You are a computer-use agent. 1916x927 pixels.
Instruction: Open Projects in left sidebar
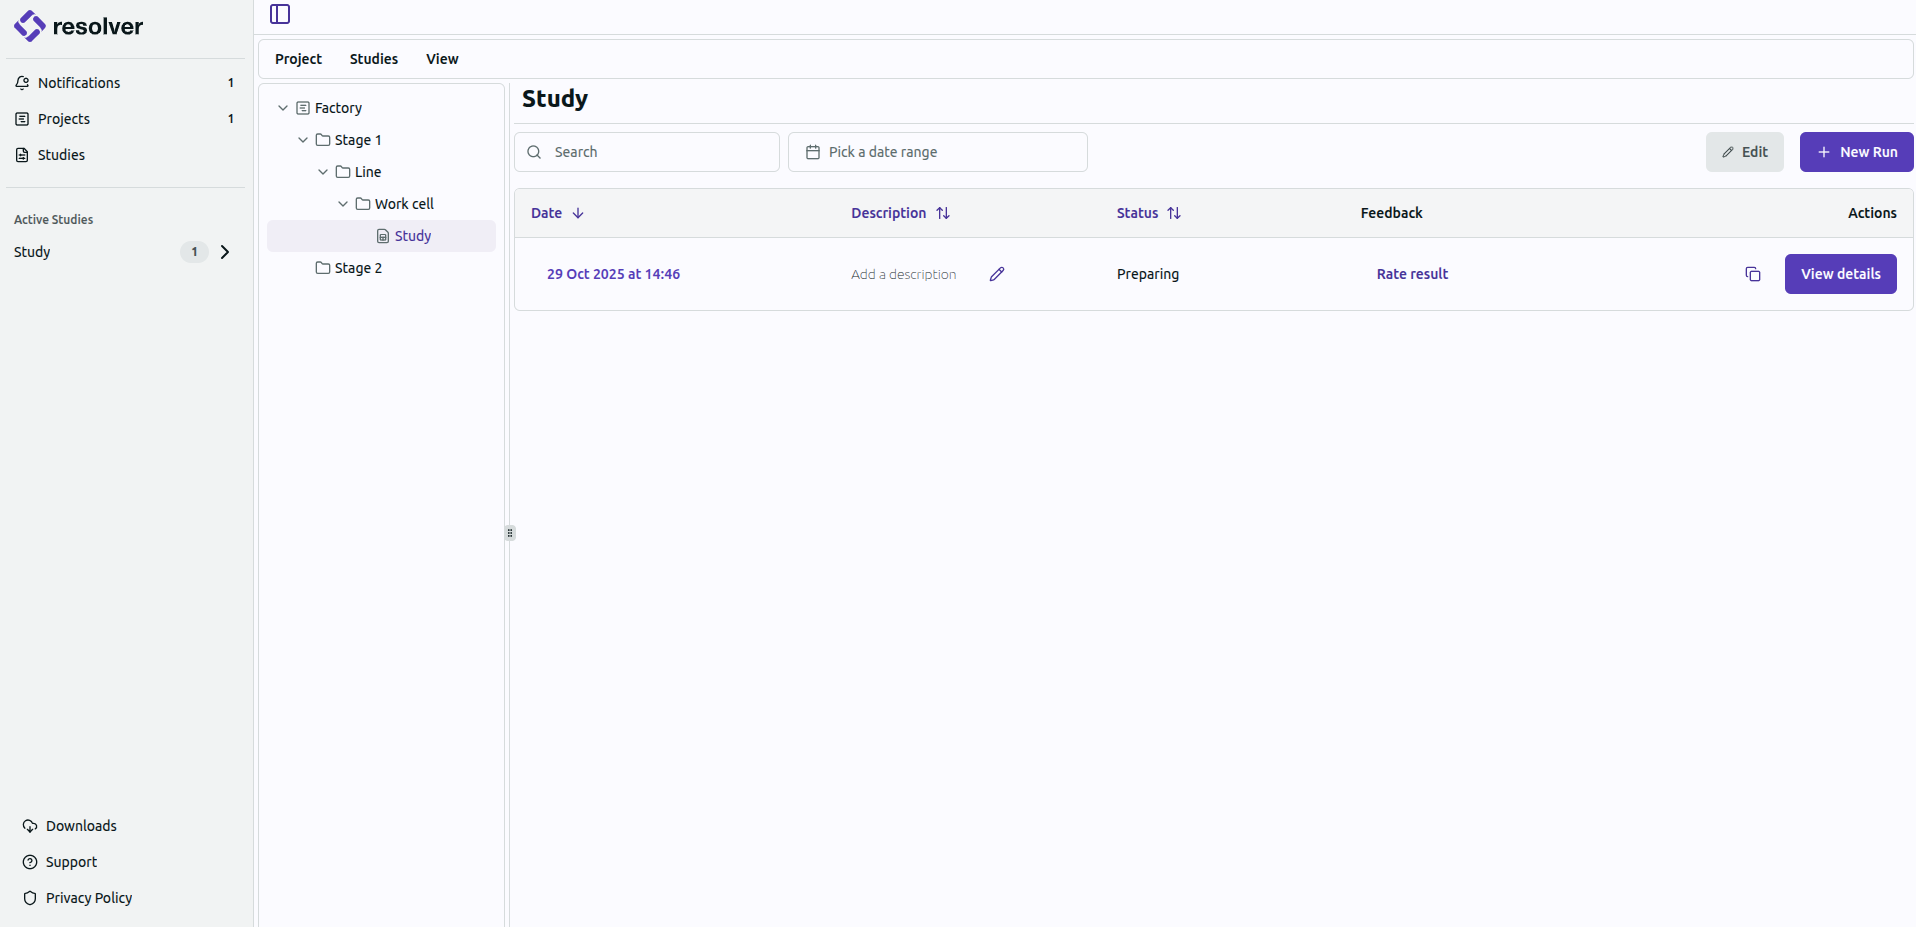(x=63, y=119)
